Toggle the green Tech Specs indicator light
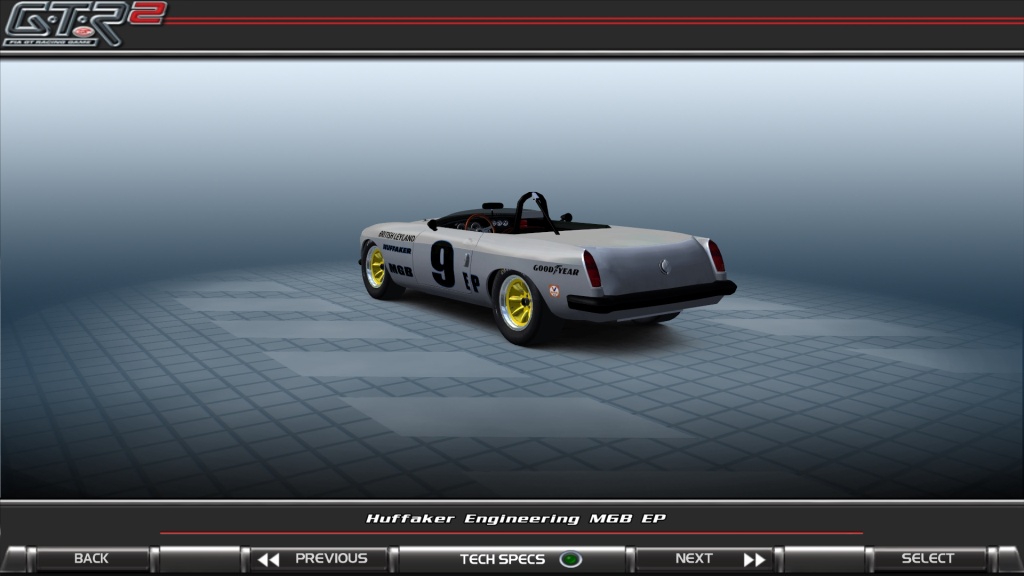Screen dimensions: 1024x576 570,560
